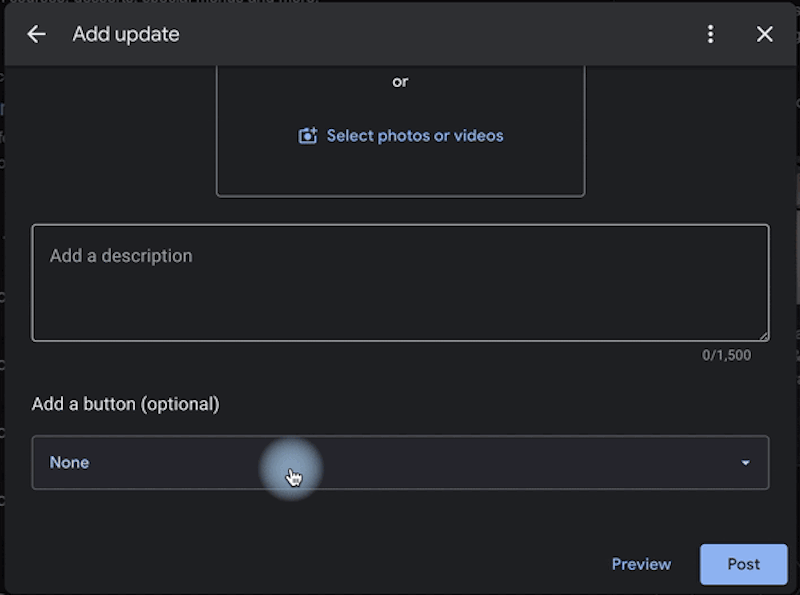Image resolution: width=800 pixels, height=595 pixels.
Task: Click the description box resize handle
Action: click(763, 335)
